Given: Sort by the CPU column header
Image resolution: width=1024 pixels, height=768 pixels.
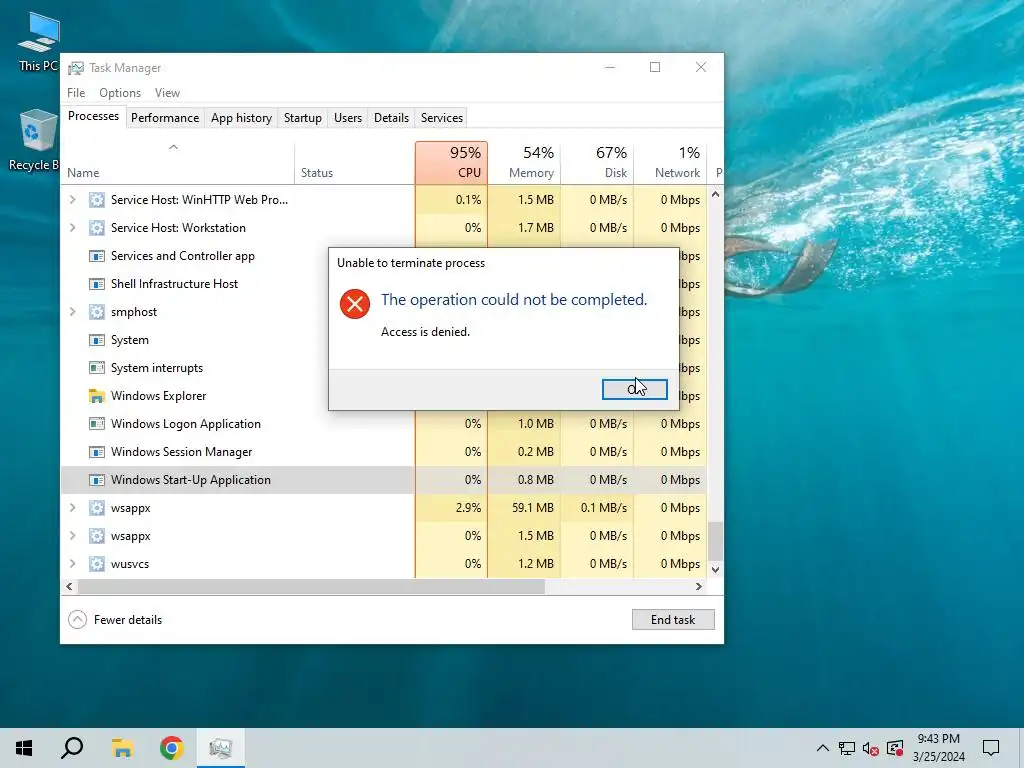Looking at the screenshot, I should [451, 163].
